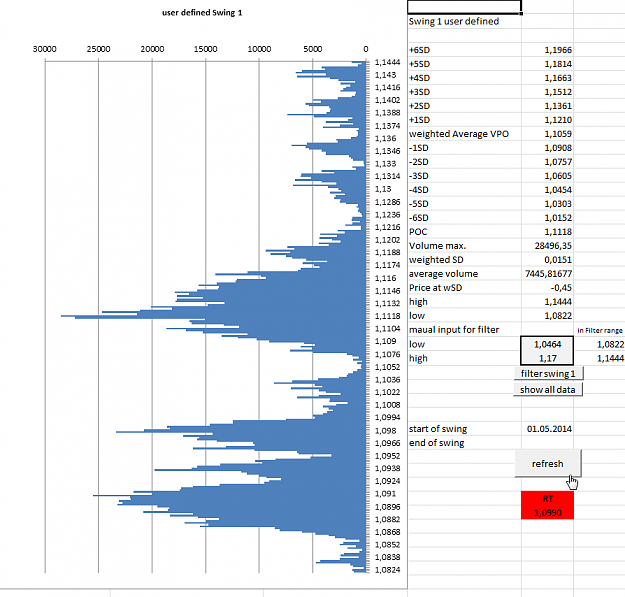
Task: Select the end of swing label
Action: [436, 443]
